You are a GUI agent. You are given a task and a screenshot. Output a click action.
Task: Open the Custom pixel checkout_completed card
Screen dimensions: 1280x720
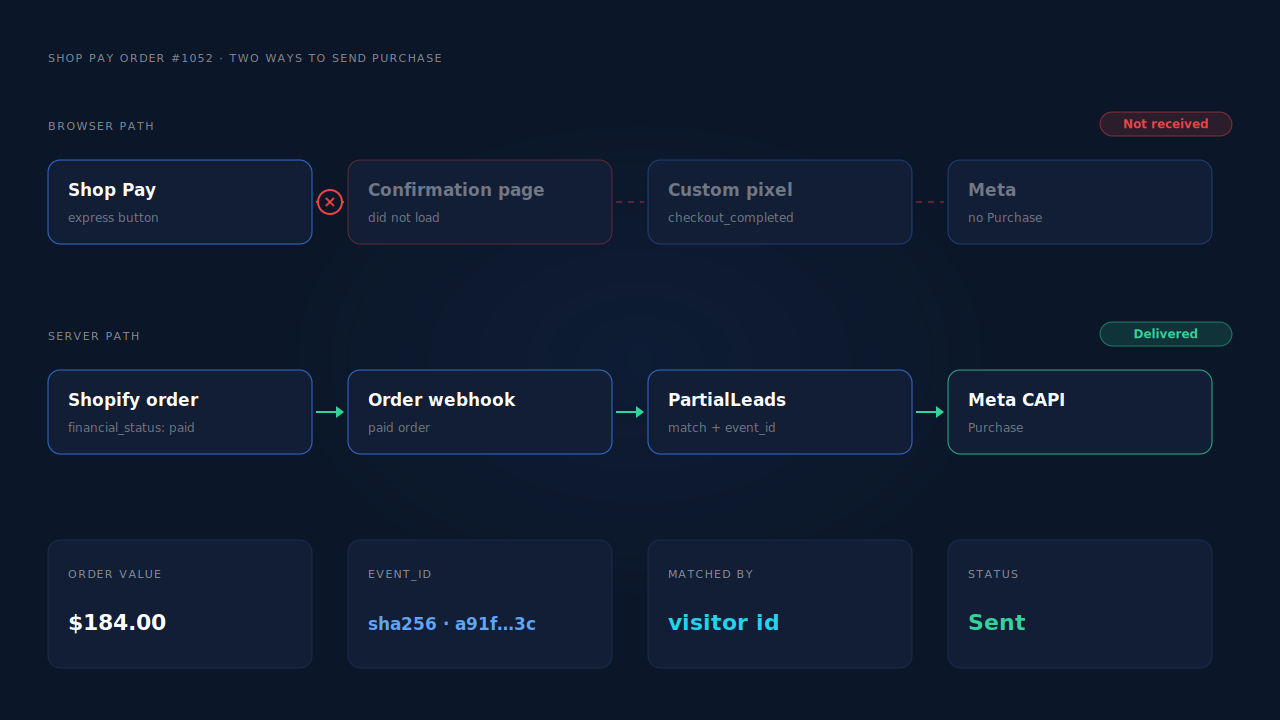pos(780,202)
